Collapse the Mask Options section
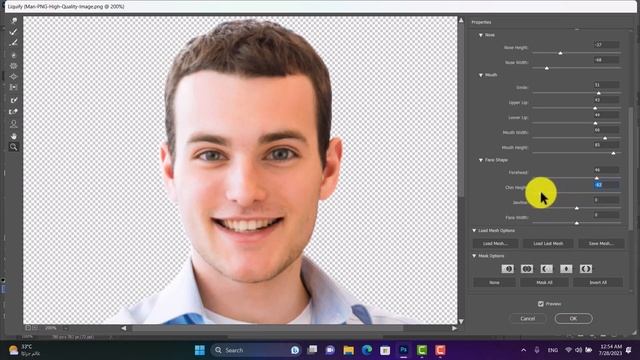The height and width of the screenshot is (360, 640). click(x=474, y=256)
